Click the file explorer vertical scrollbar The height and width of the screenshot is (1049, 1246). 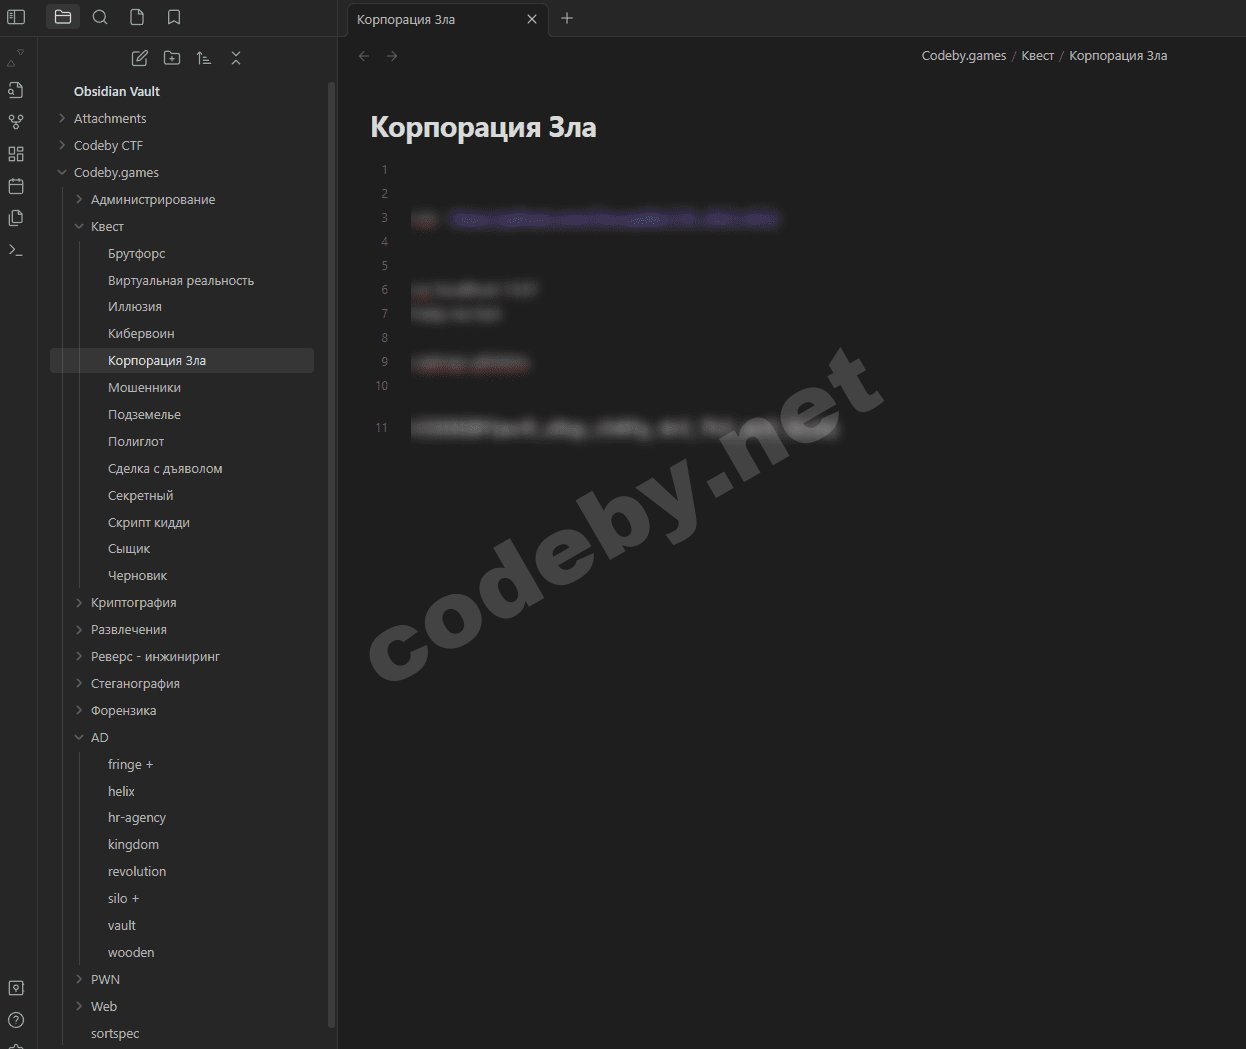331,554
